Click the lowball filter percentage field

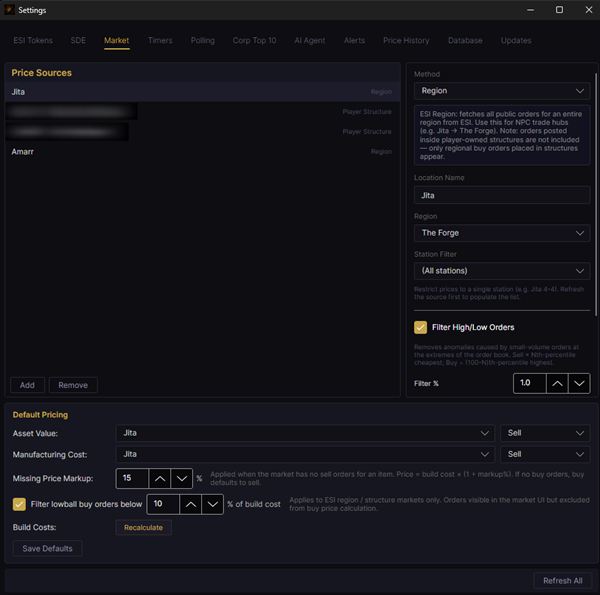tap(163, 504)
